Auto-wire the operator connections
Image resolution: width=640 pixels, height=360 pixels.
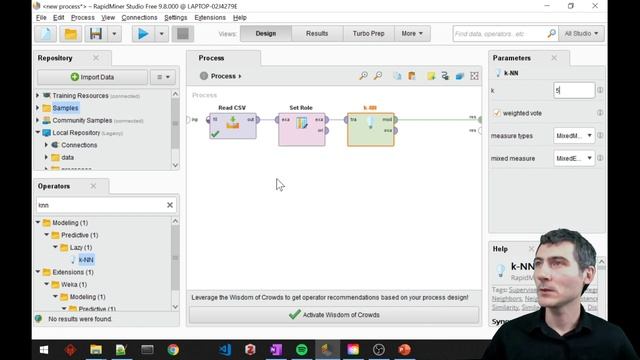click(x=445, y=76)
